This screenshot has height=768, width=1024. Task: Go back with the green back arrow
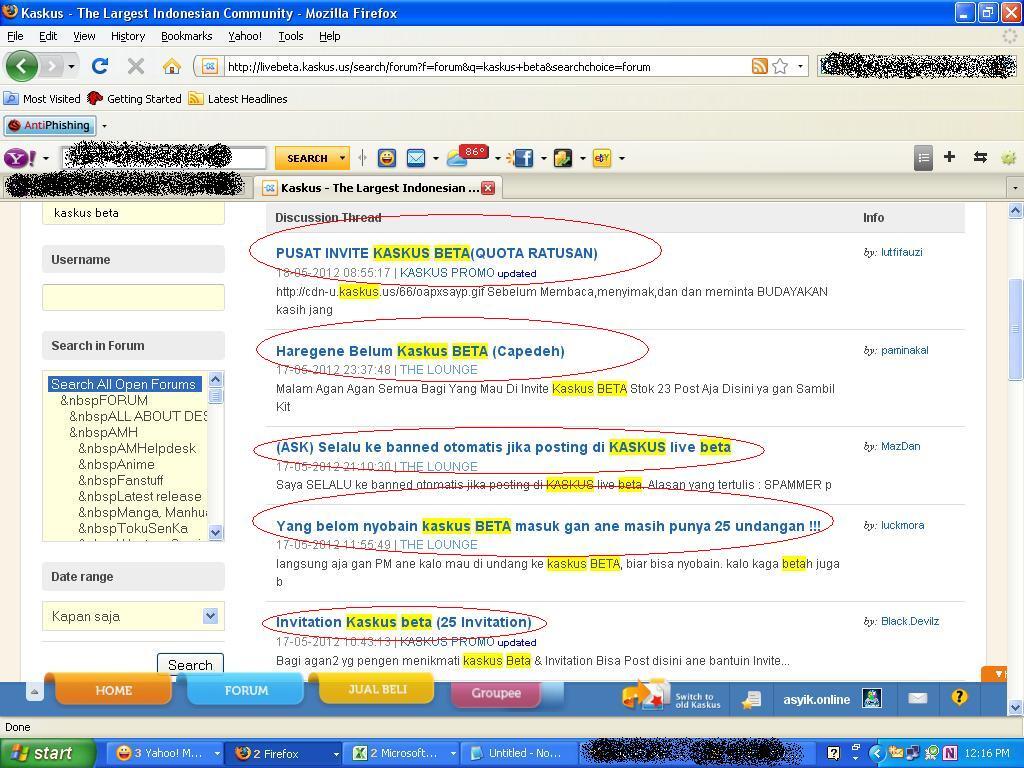[x=22, y=66]
